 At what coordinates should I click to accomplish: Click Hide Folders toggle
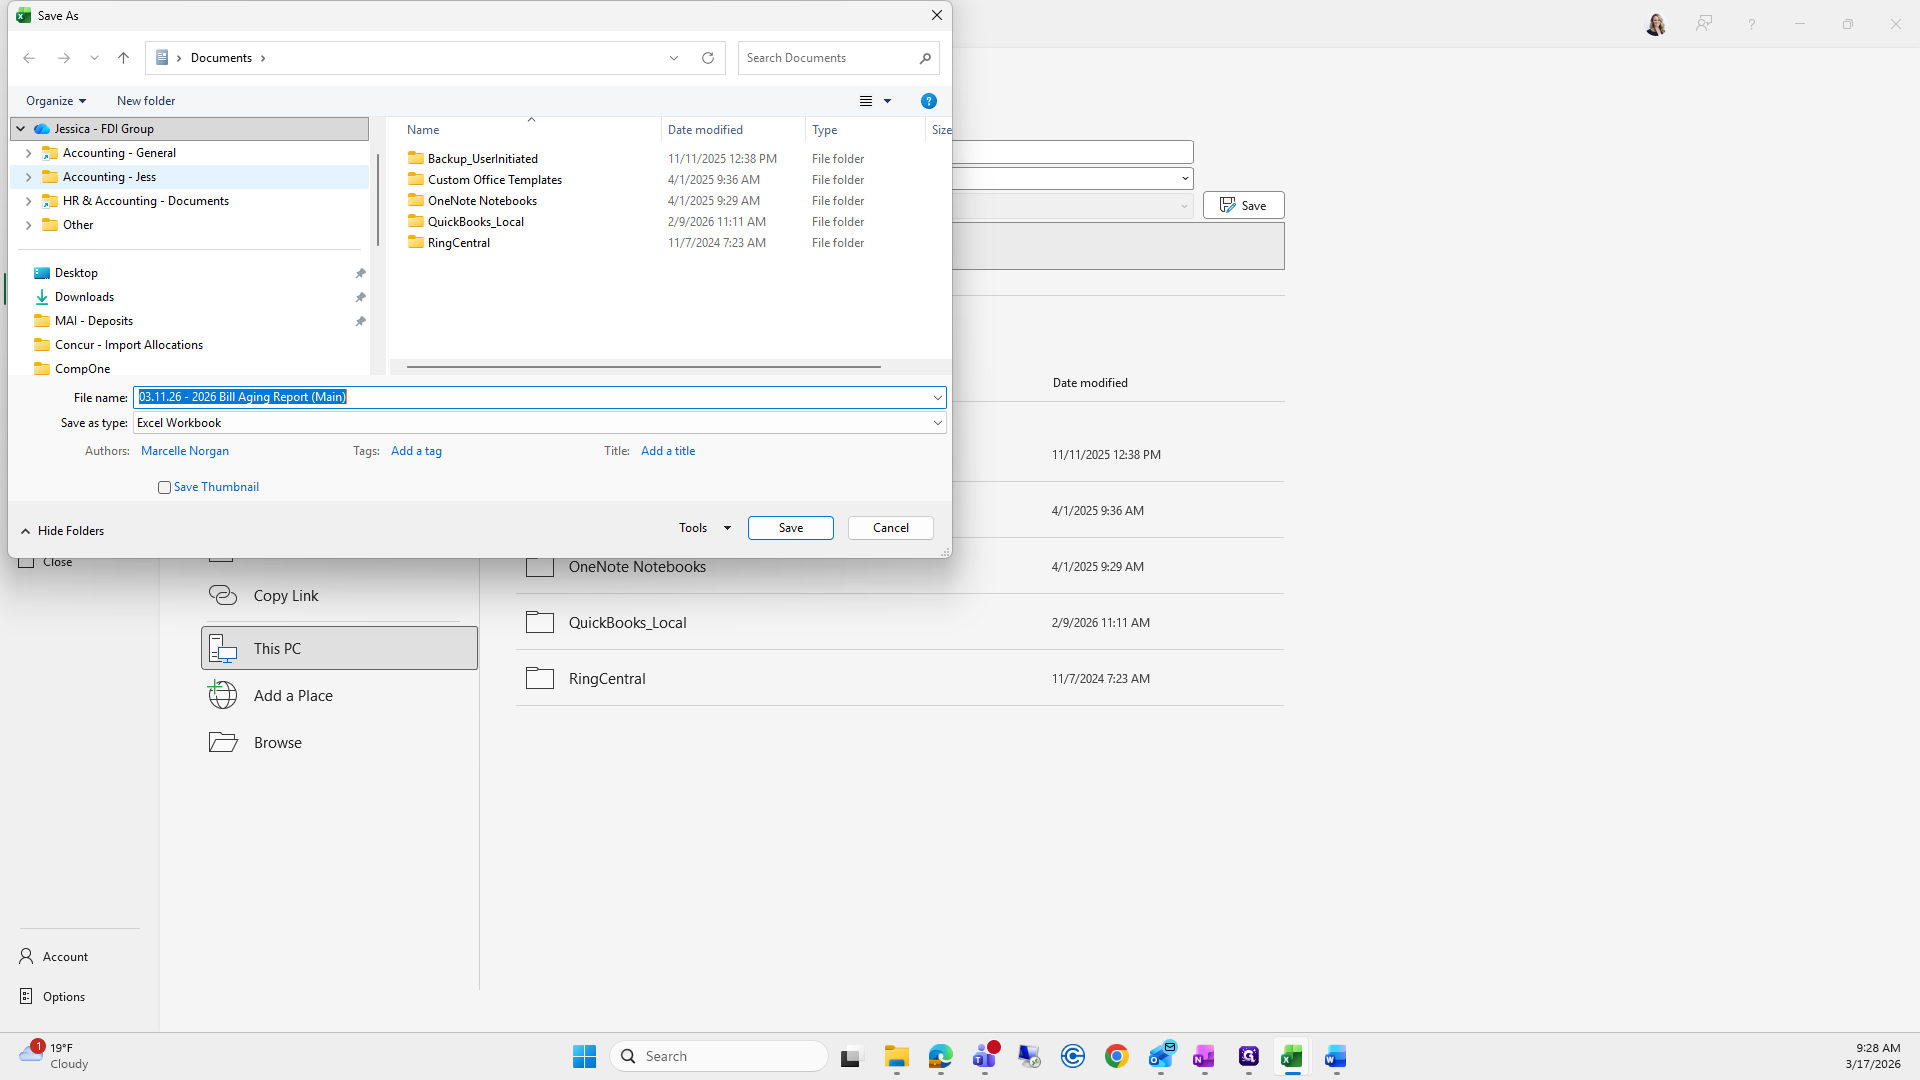tap(62, 531)
